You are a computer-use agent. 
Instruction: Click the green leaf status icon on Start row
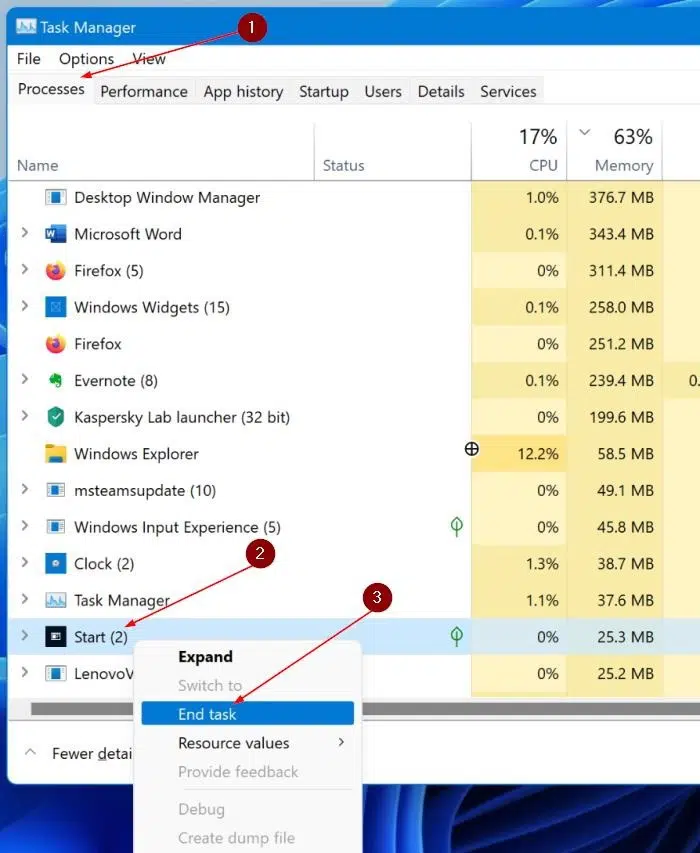point(457,636)
